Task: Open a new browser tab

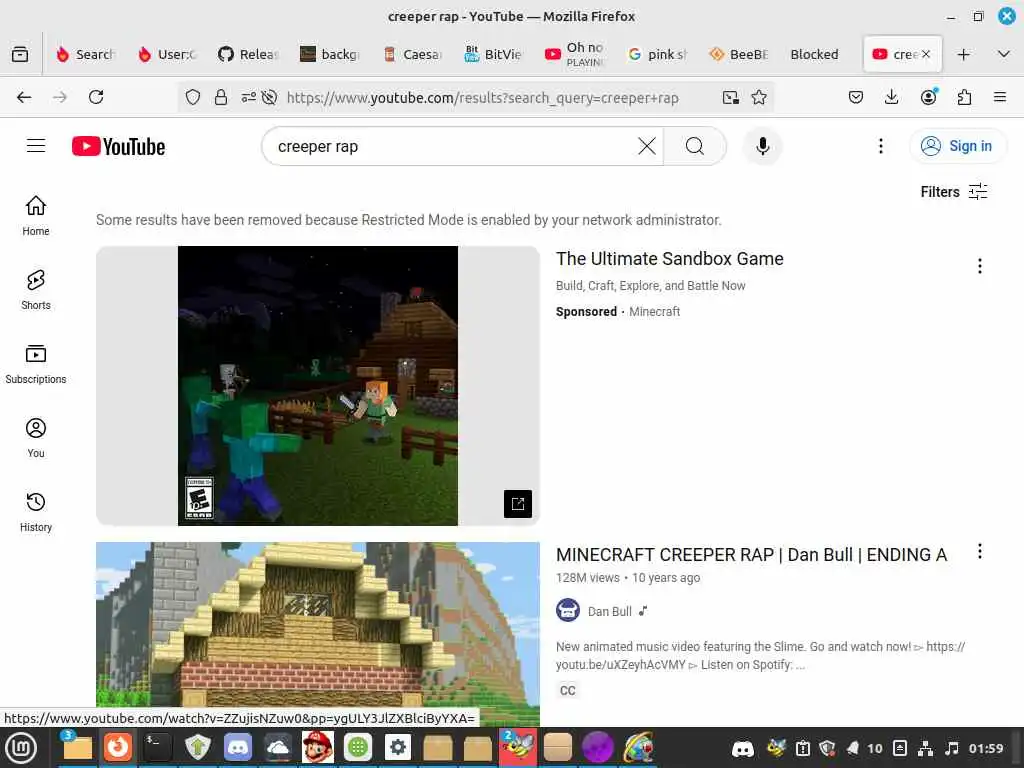Action: (x=963, y=54)
